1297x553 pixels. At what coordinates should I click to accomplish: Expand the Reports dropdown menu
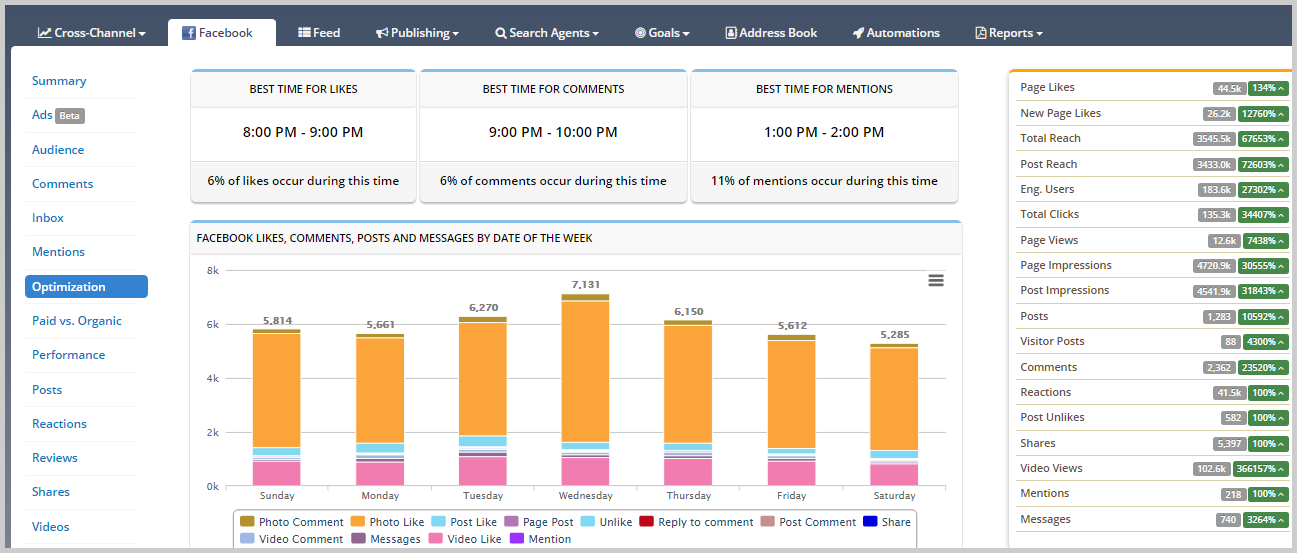click(x=1009, y=33)
